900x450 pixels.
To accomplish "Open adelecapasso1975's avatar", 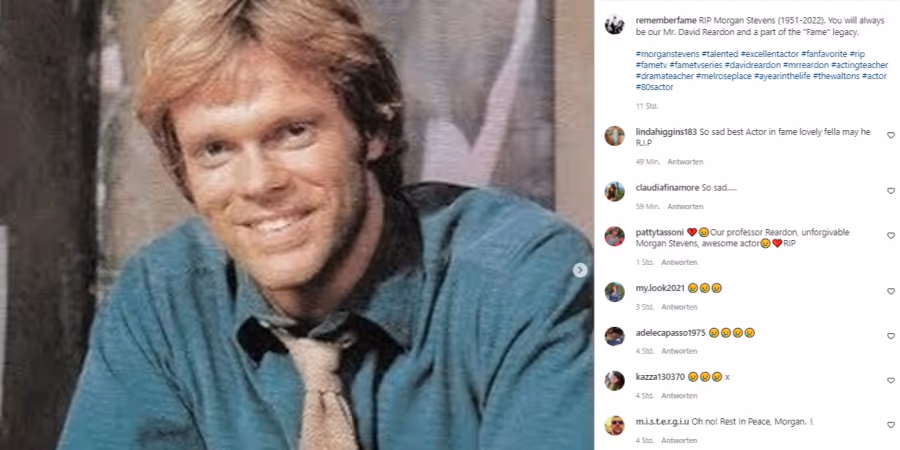I will click(x=614, y=336).
